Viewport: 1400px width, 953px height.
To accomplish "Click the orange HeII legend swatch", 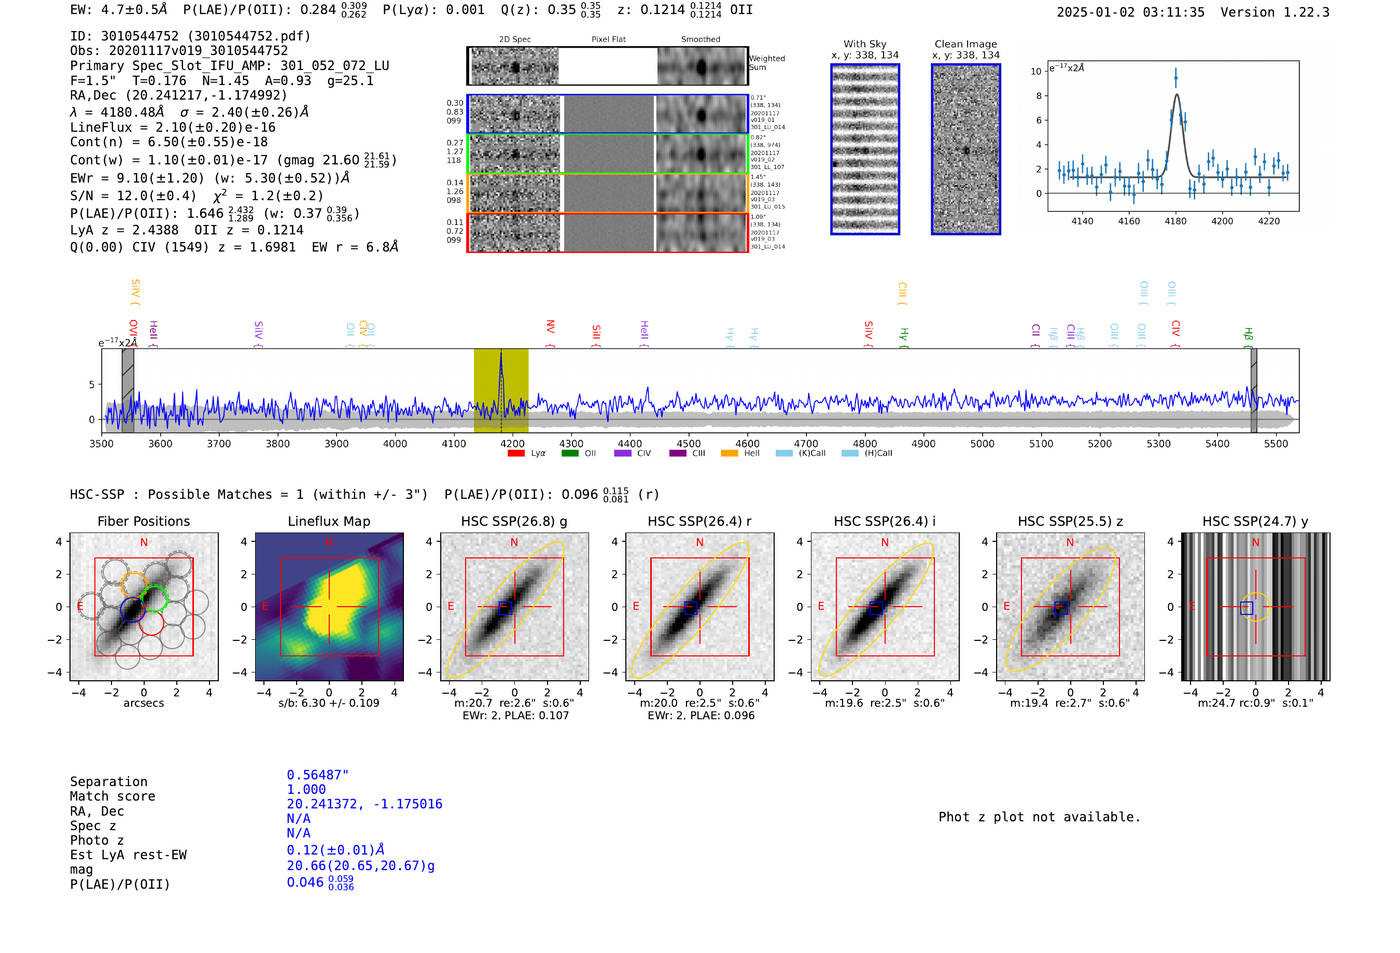I will click(x=730, y=453).
